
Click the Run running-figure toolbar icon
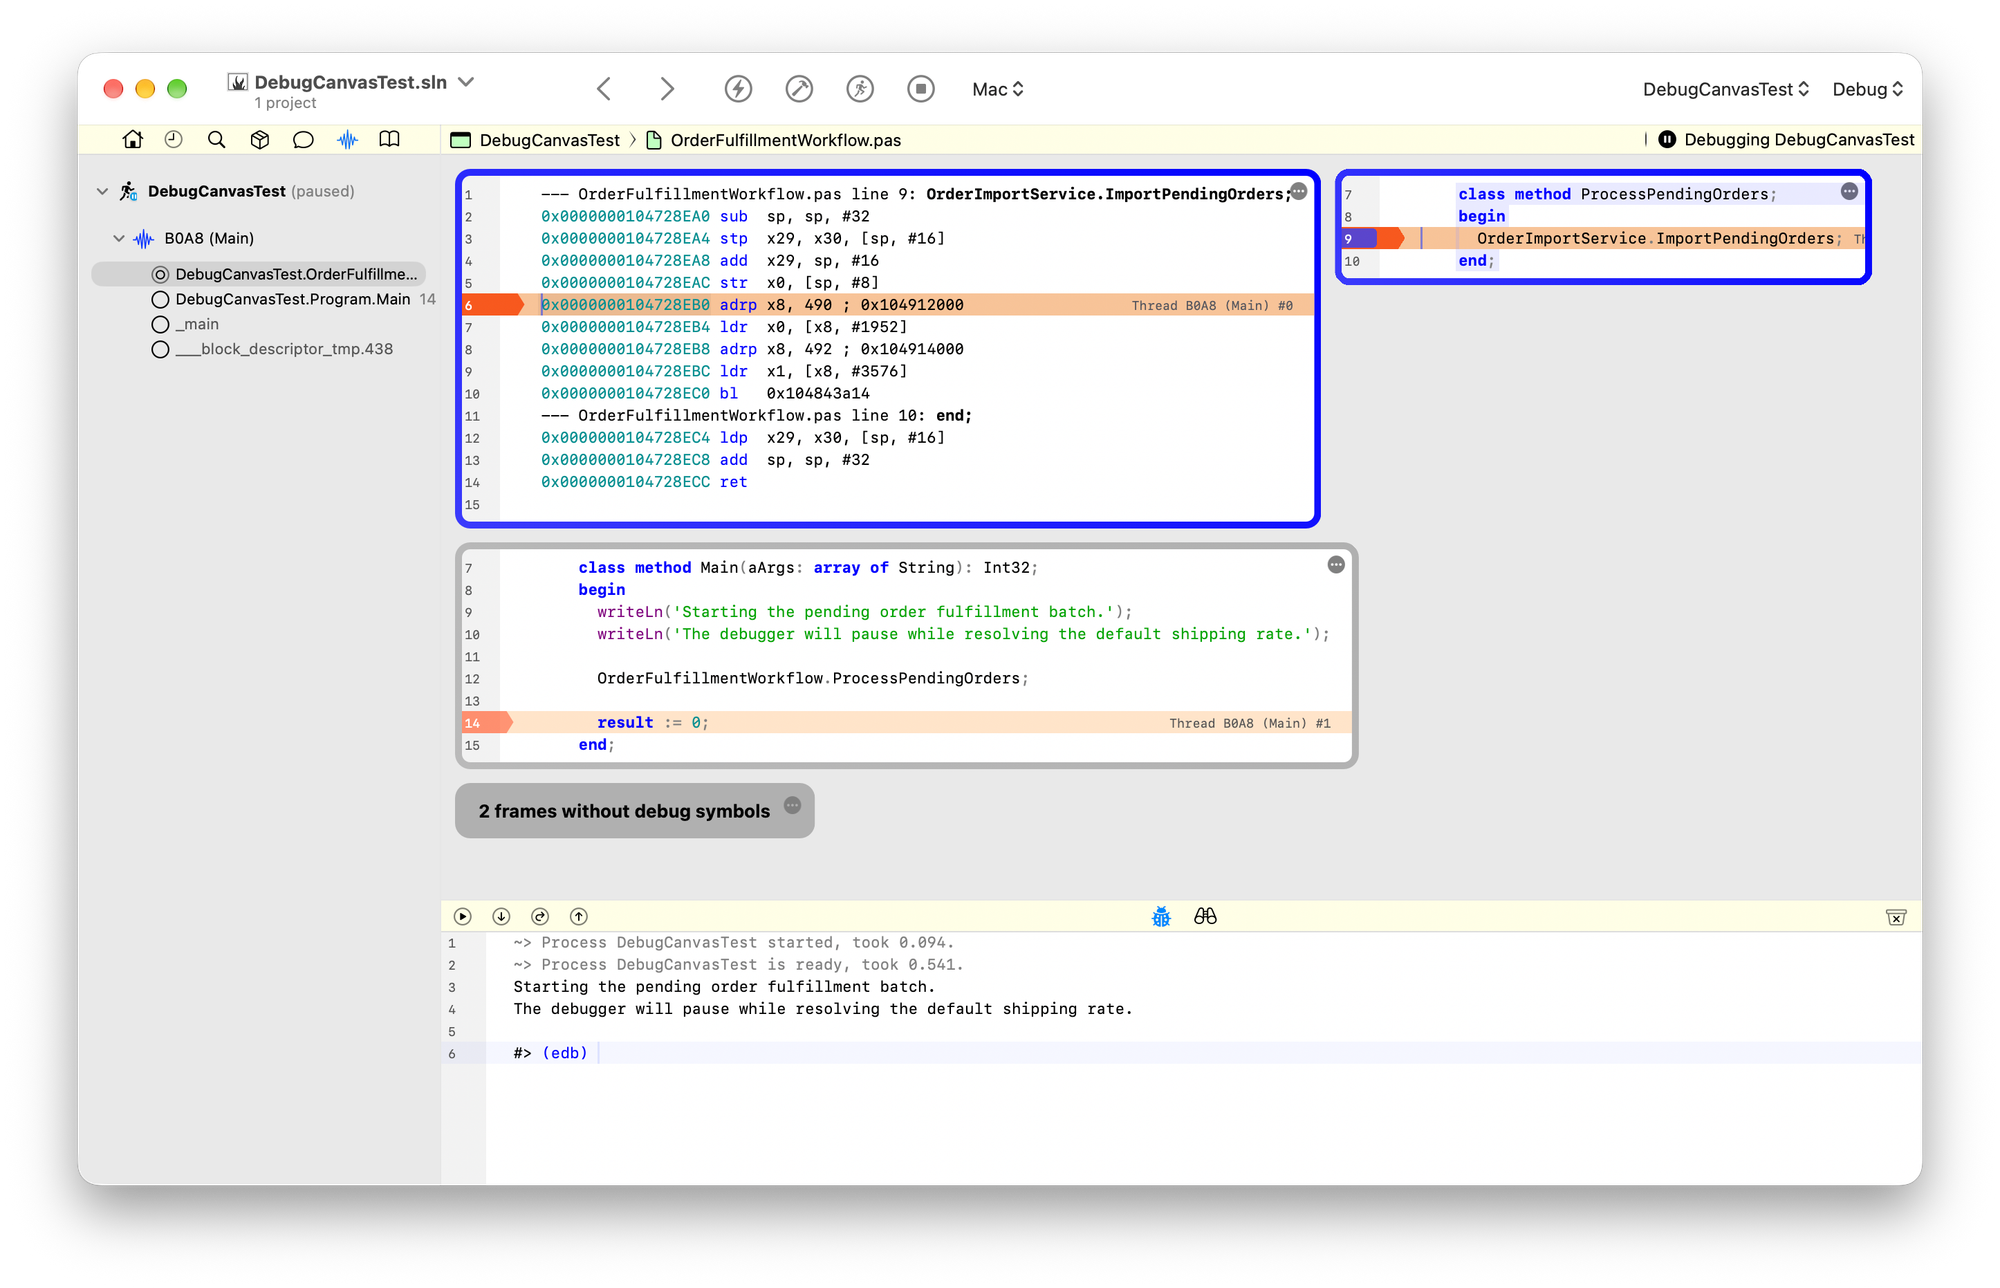[860, 89]
